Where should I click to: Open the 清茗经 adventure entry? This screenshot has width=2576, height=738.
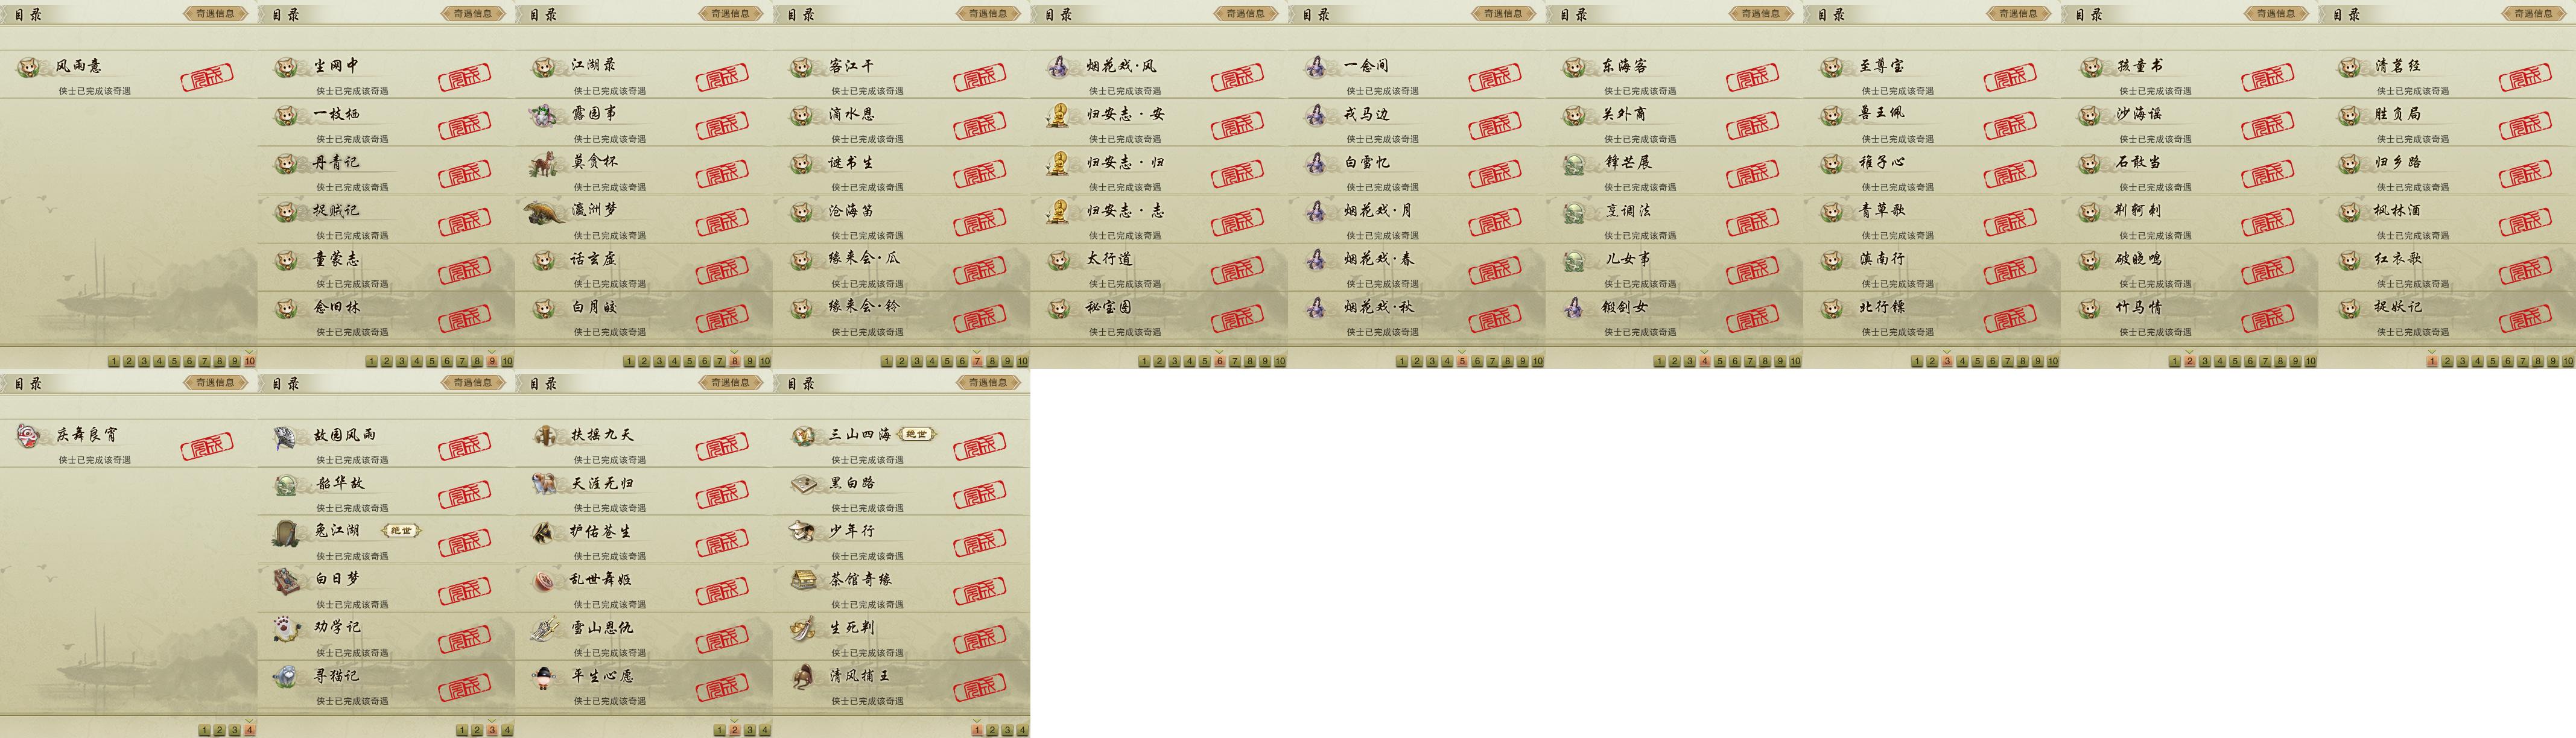tap(2447, 75)
